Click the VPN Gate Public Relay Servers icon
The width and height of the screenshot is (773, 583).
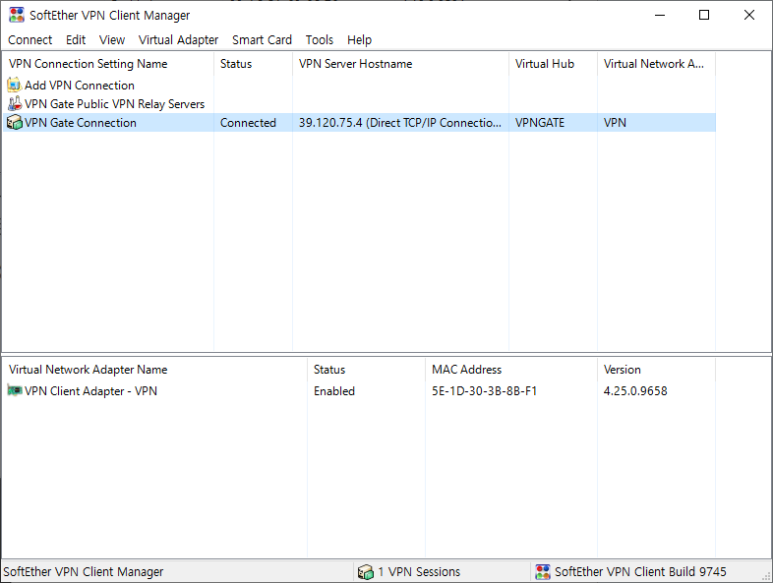click(14, 103)
